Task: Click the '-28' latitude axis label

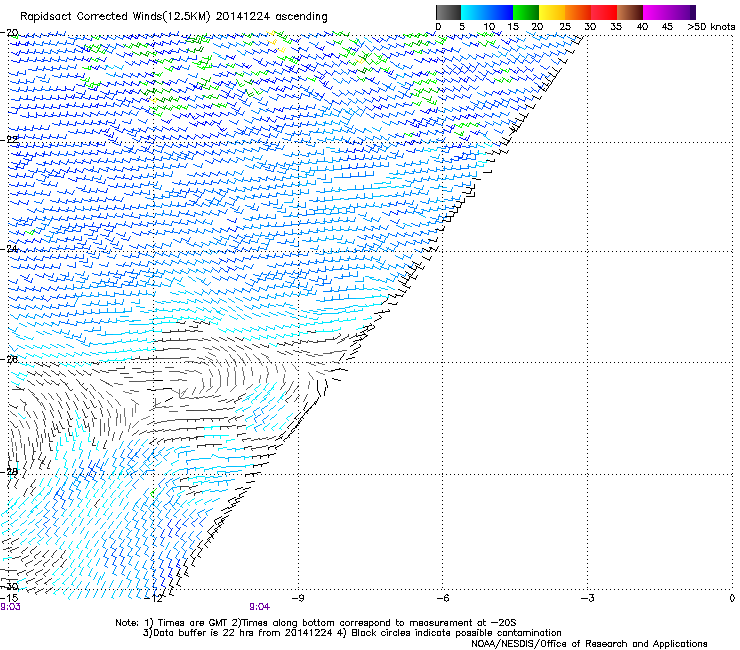Action: click(x=9, y=472)
